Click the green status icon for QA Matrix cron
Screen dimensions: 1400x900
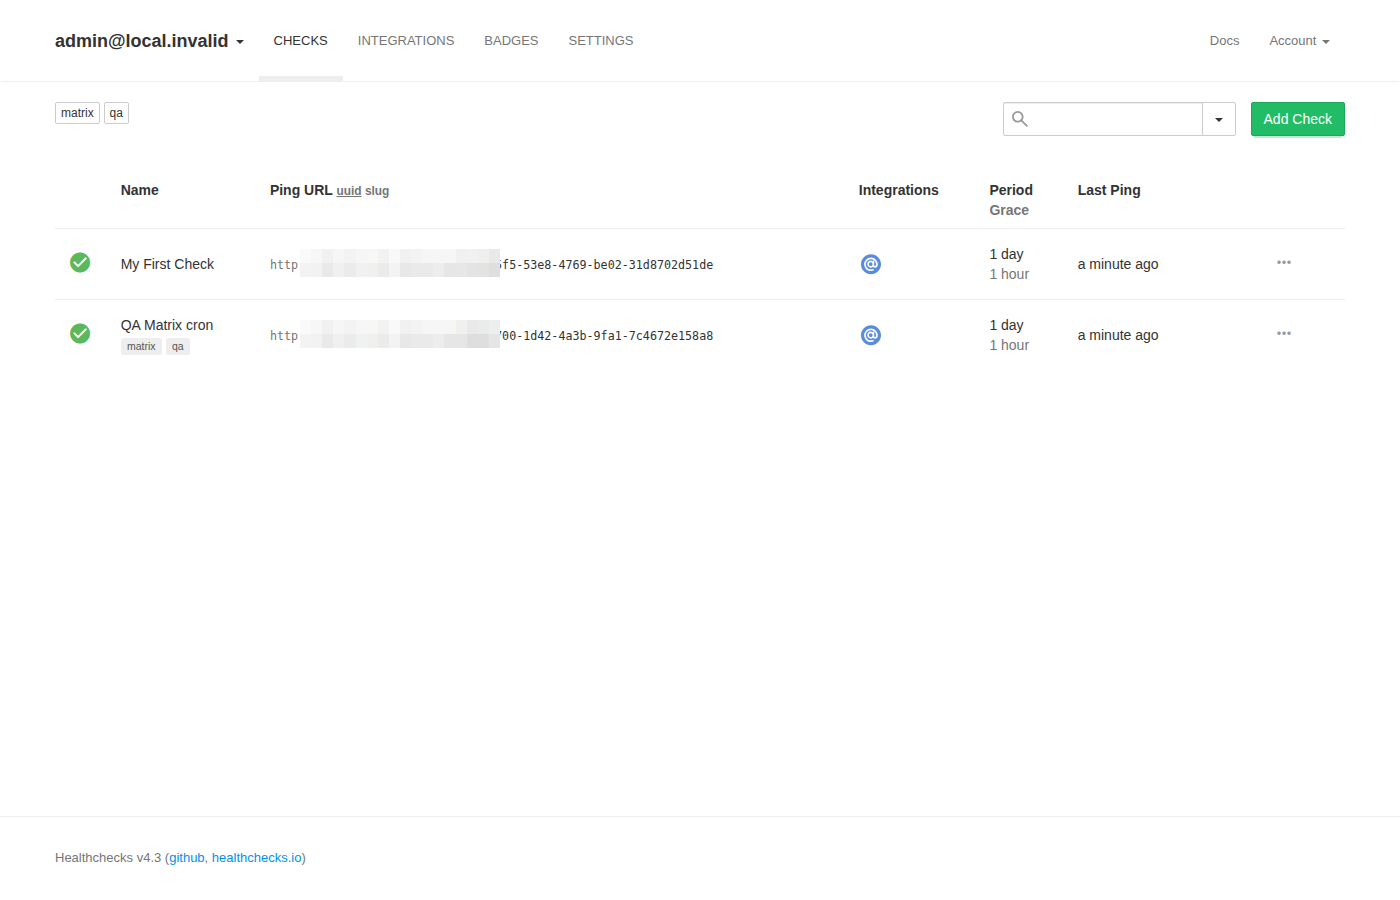point(80,333)
